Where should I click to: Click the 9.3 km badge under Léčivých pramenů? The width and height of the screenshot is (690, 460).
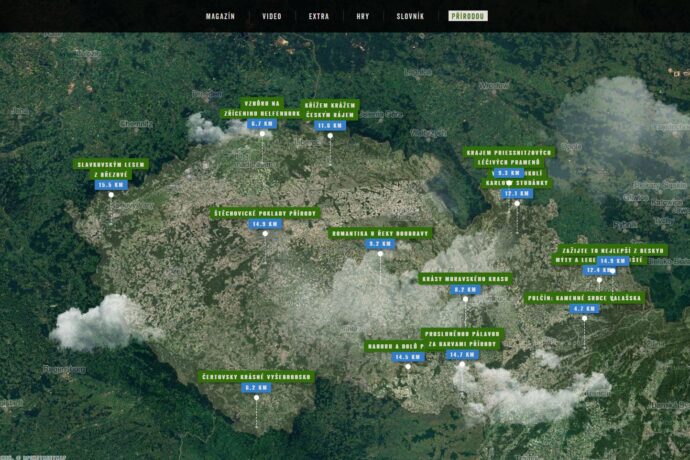click(x=509, y=173)
